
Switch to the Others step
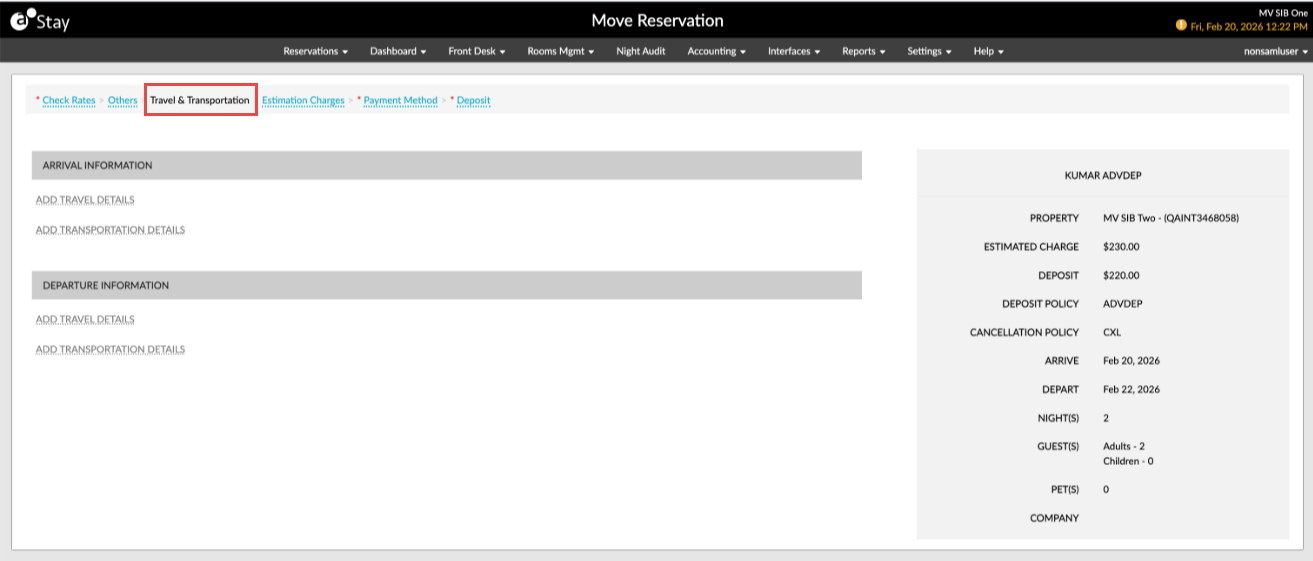click(x=123, y=100)
